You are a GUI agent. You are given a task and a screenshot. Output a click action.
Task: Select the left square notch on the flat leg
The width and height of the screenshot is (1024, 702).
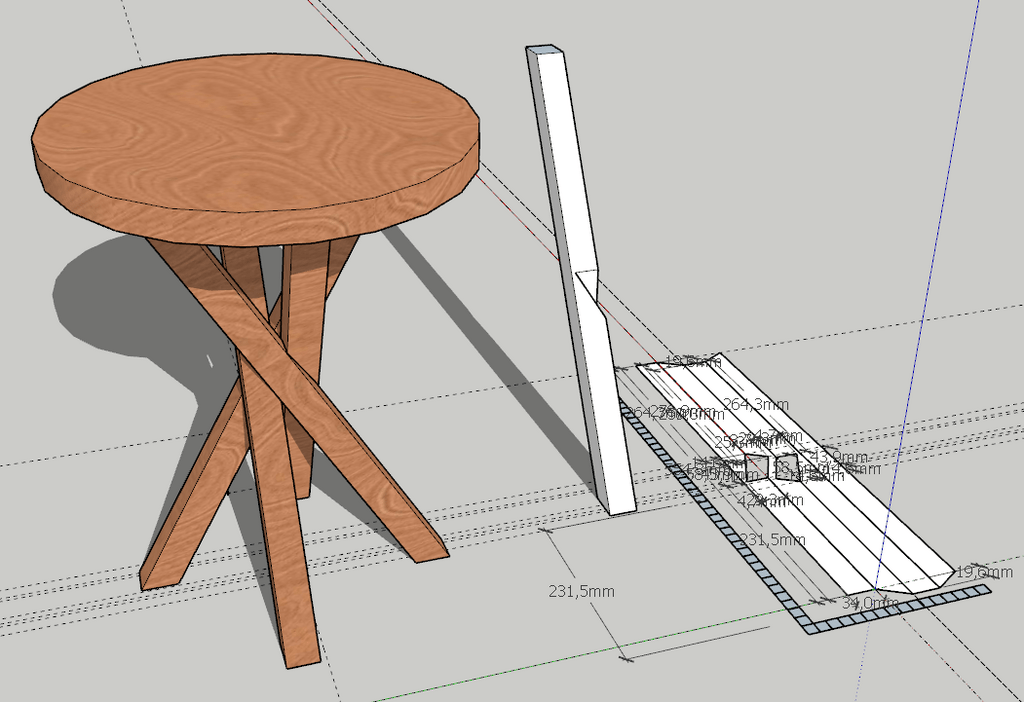(x=757, y=466)
